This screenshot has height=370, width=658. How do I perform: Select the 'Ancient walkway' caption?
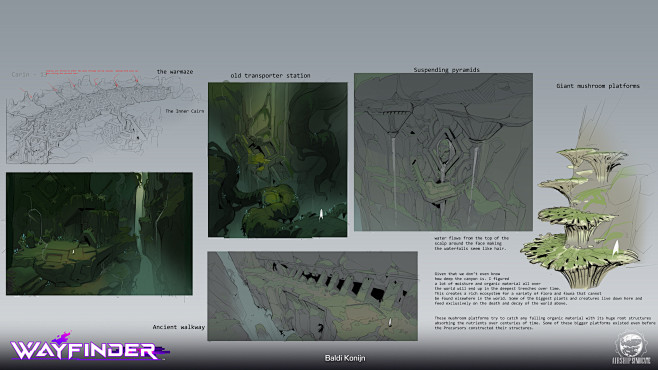point(179,327)
